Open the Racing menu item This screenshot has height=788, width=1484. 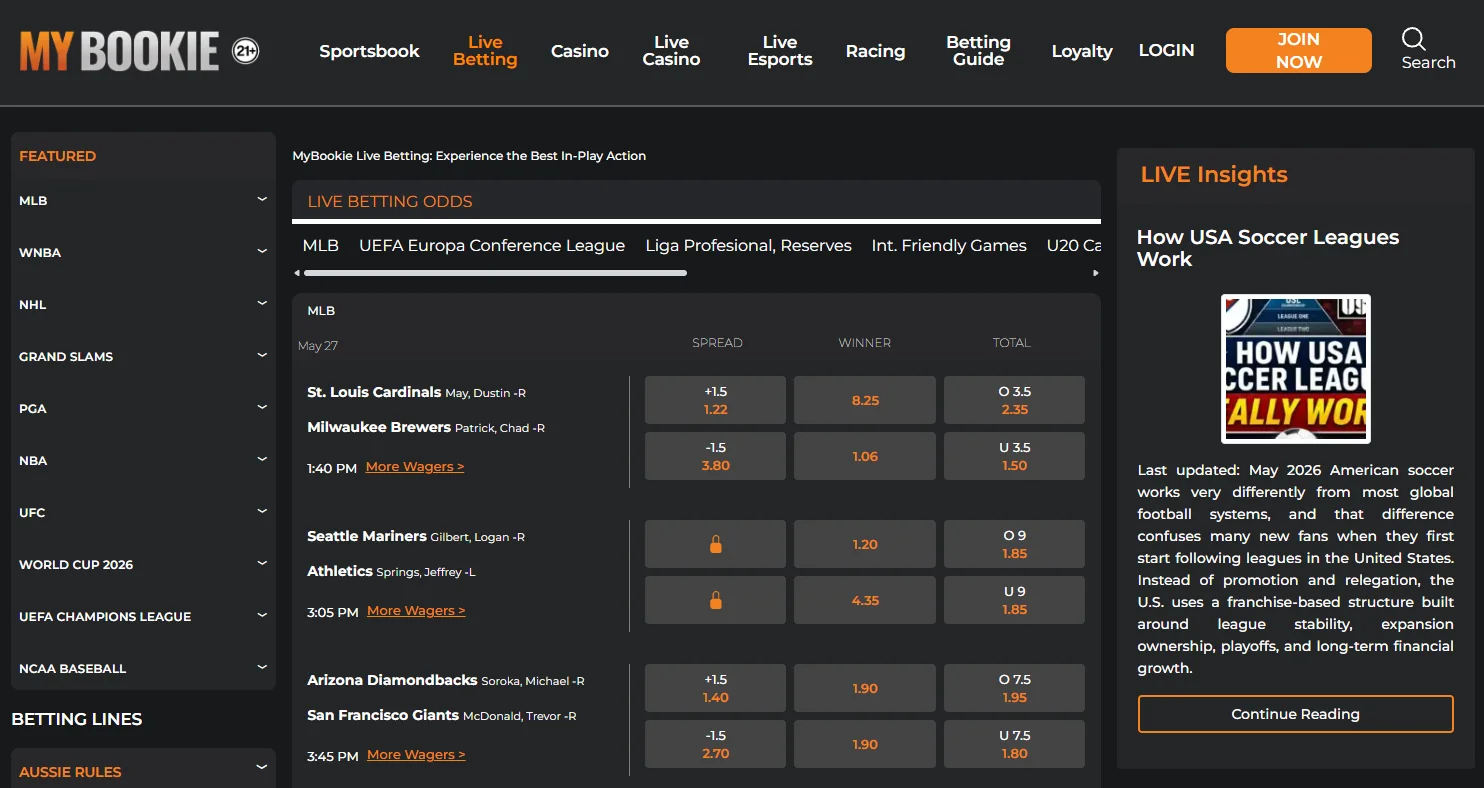875,51
